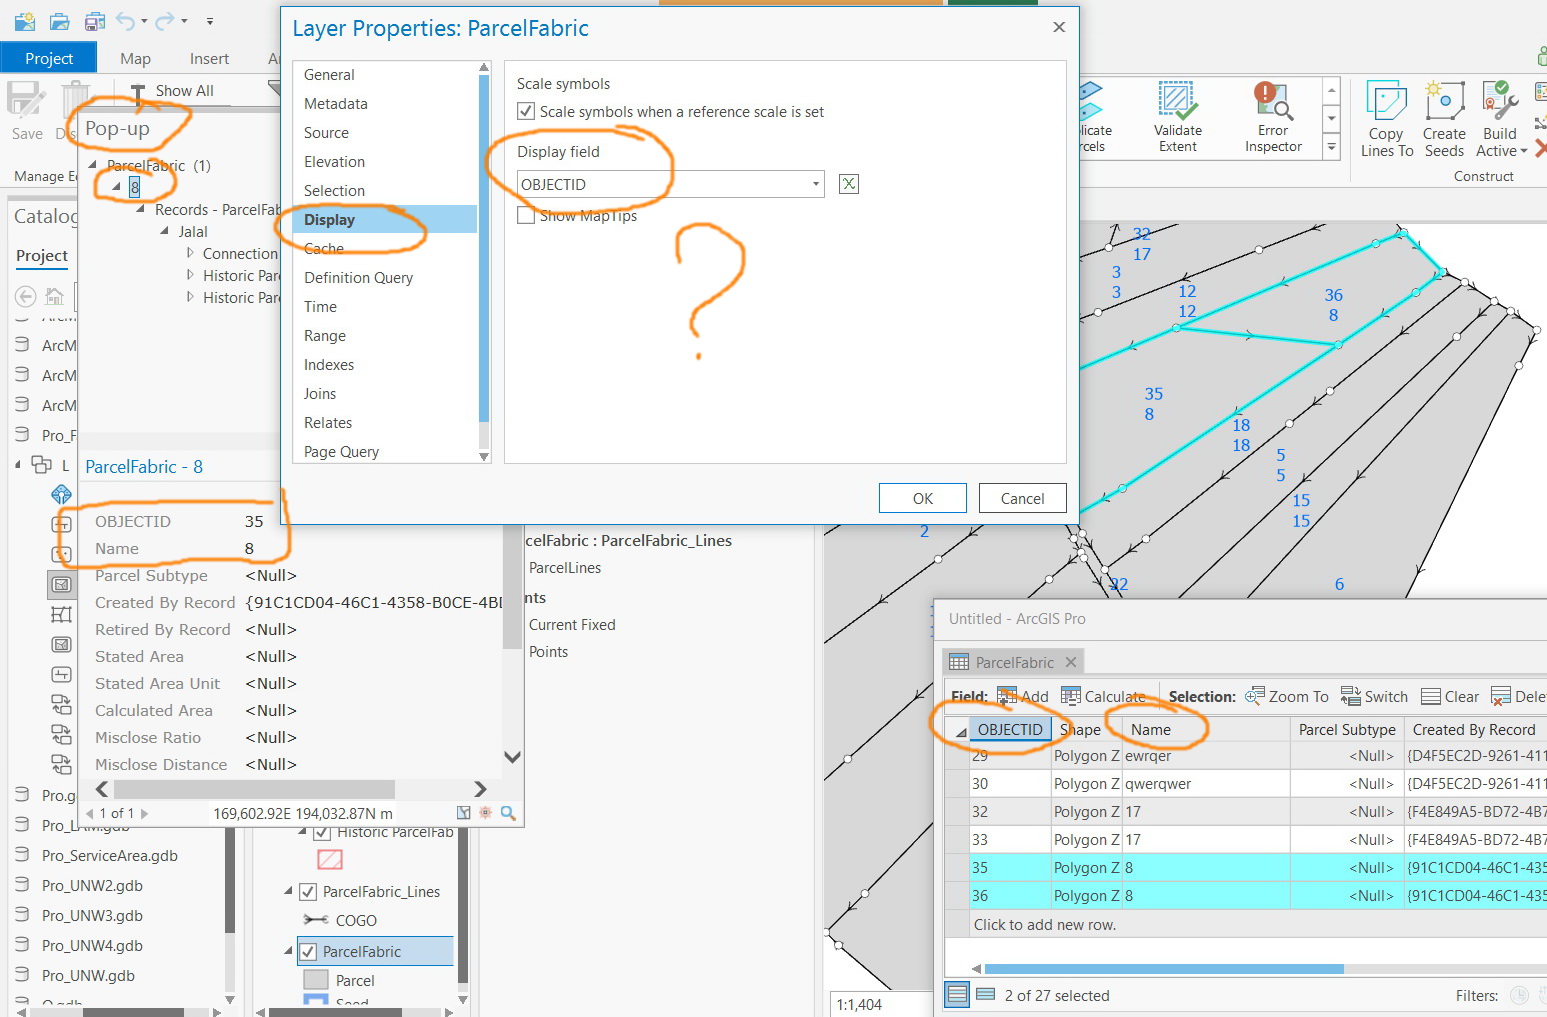The height and width of the screenshot is (1017, 1547).
Task: Click the Pro_ServiceArea.gdb database icon
Action: [x=23, y=855]
